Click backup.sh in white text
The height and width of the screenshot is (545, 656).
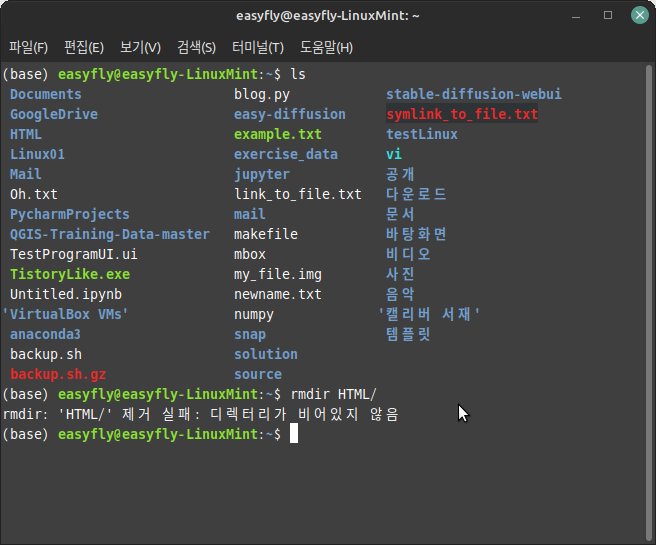coord(46,354)
